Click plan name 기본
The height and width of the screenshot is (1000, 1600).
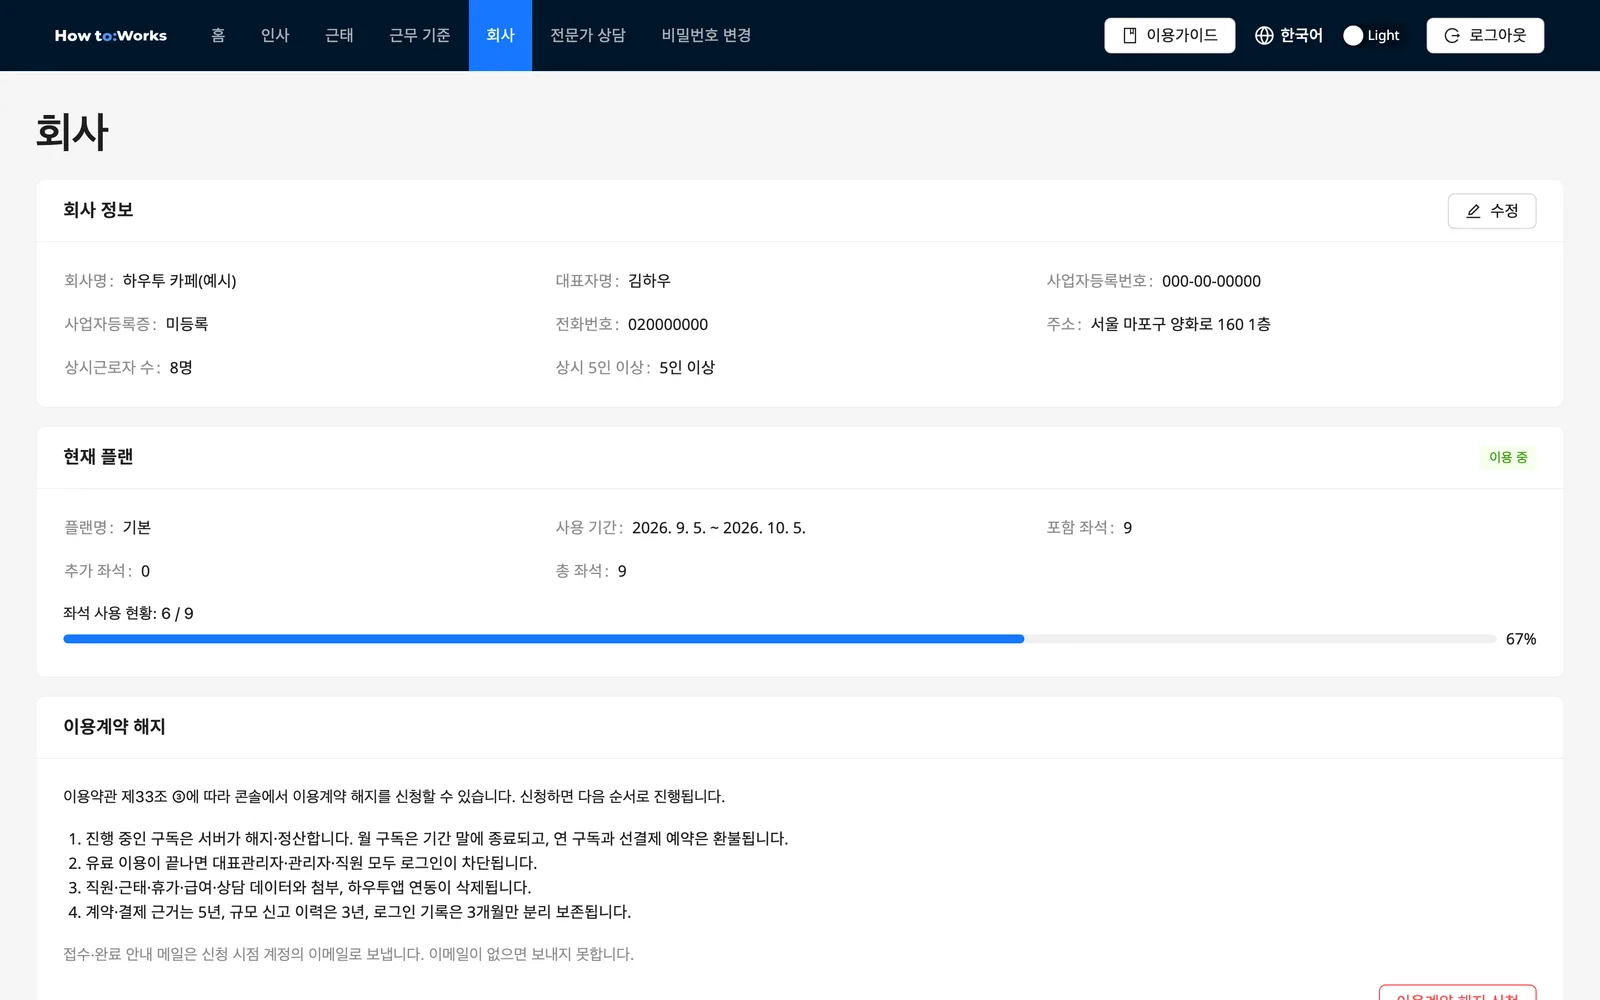pyautogui.click(x=137, y=527)
